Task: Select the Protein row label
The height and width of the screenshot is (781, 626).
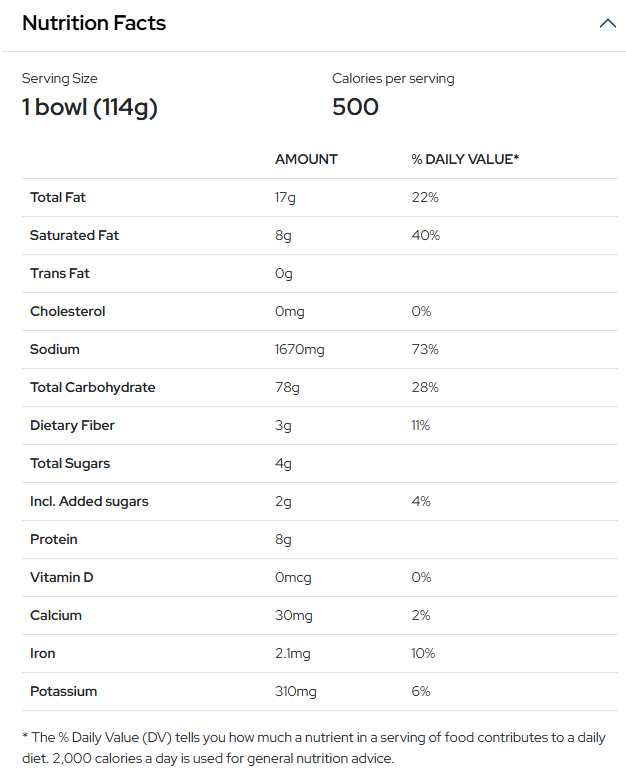Action: [53, 539]
